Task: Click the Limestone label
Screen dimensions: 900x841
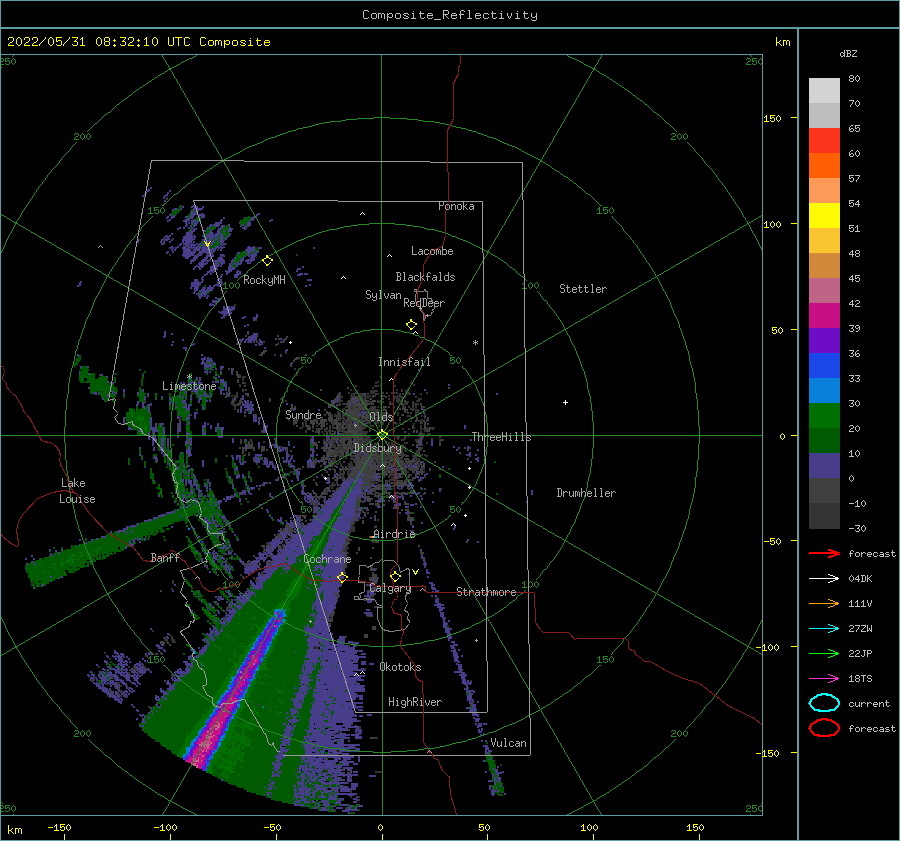Action: click(189, 386)
